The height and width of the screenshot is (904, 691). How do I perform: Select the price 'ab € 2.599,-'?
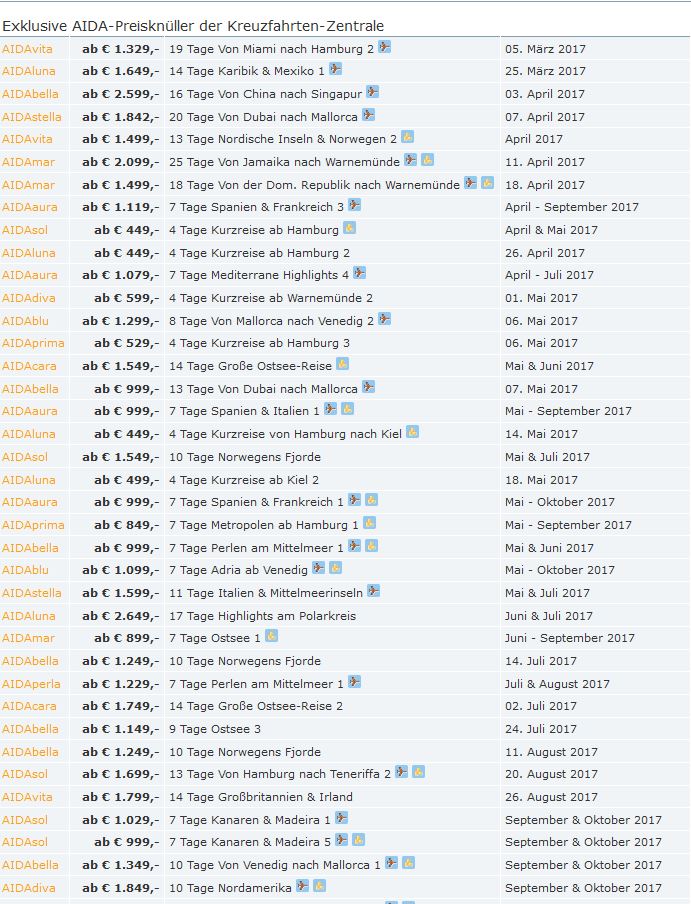(120, 93)
